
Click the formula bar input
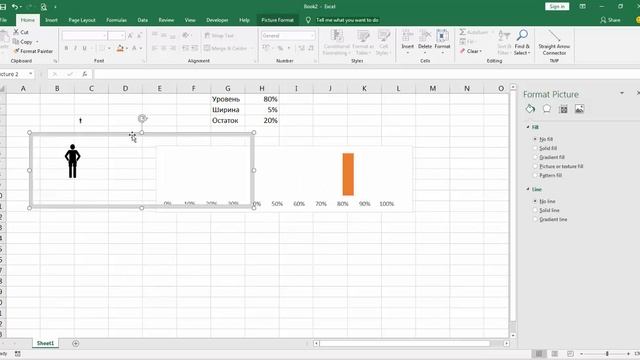point(366,74)
